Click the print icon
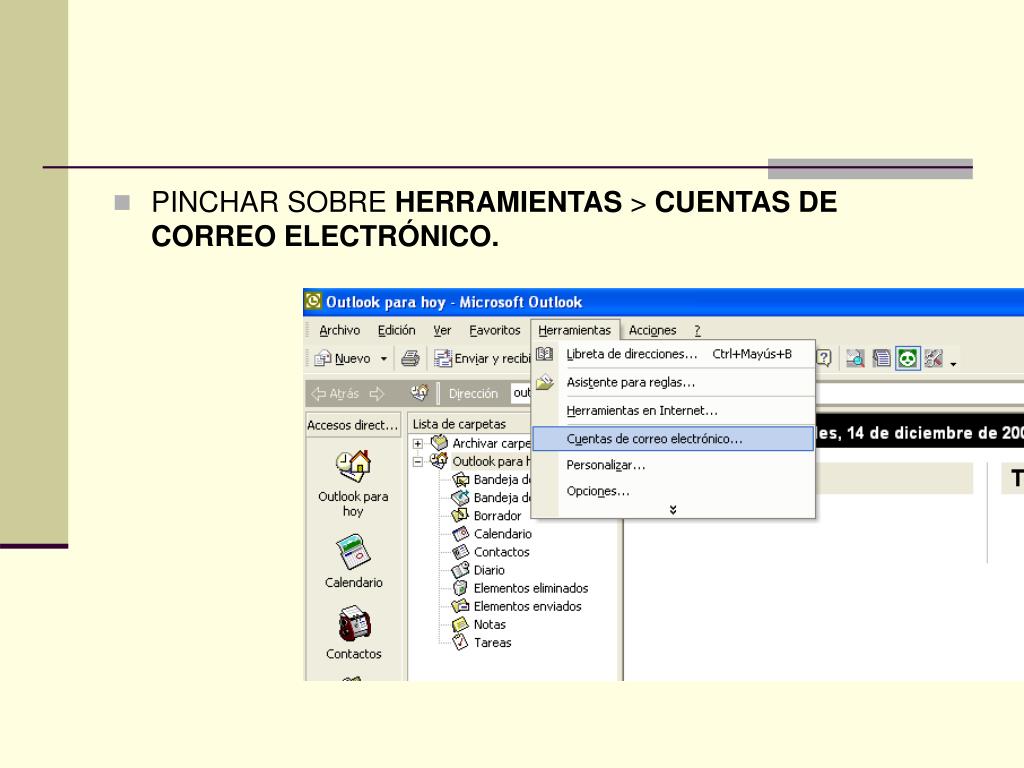1024x768 pixels. point(410,359)
